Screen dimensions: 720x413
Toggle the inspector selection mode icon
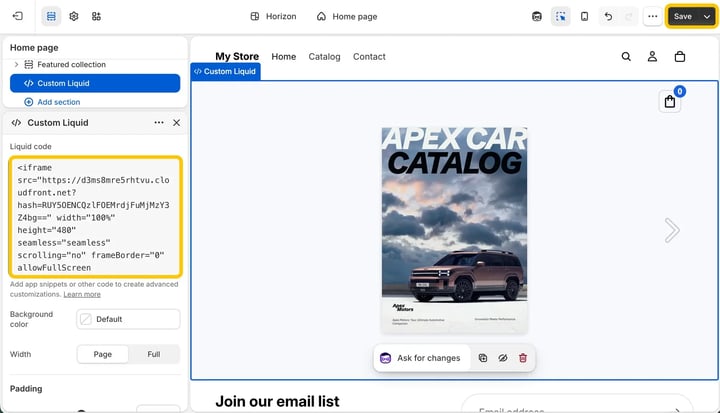(x=560, y=17)
